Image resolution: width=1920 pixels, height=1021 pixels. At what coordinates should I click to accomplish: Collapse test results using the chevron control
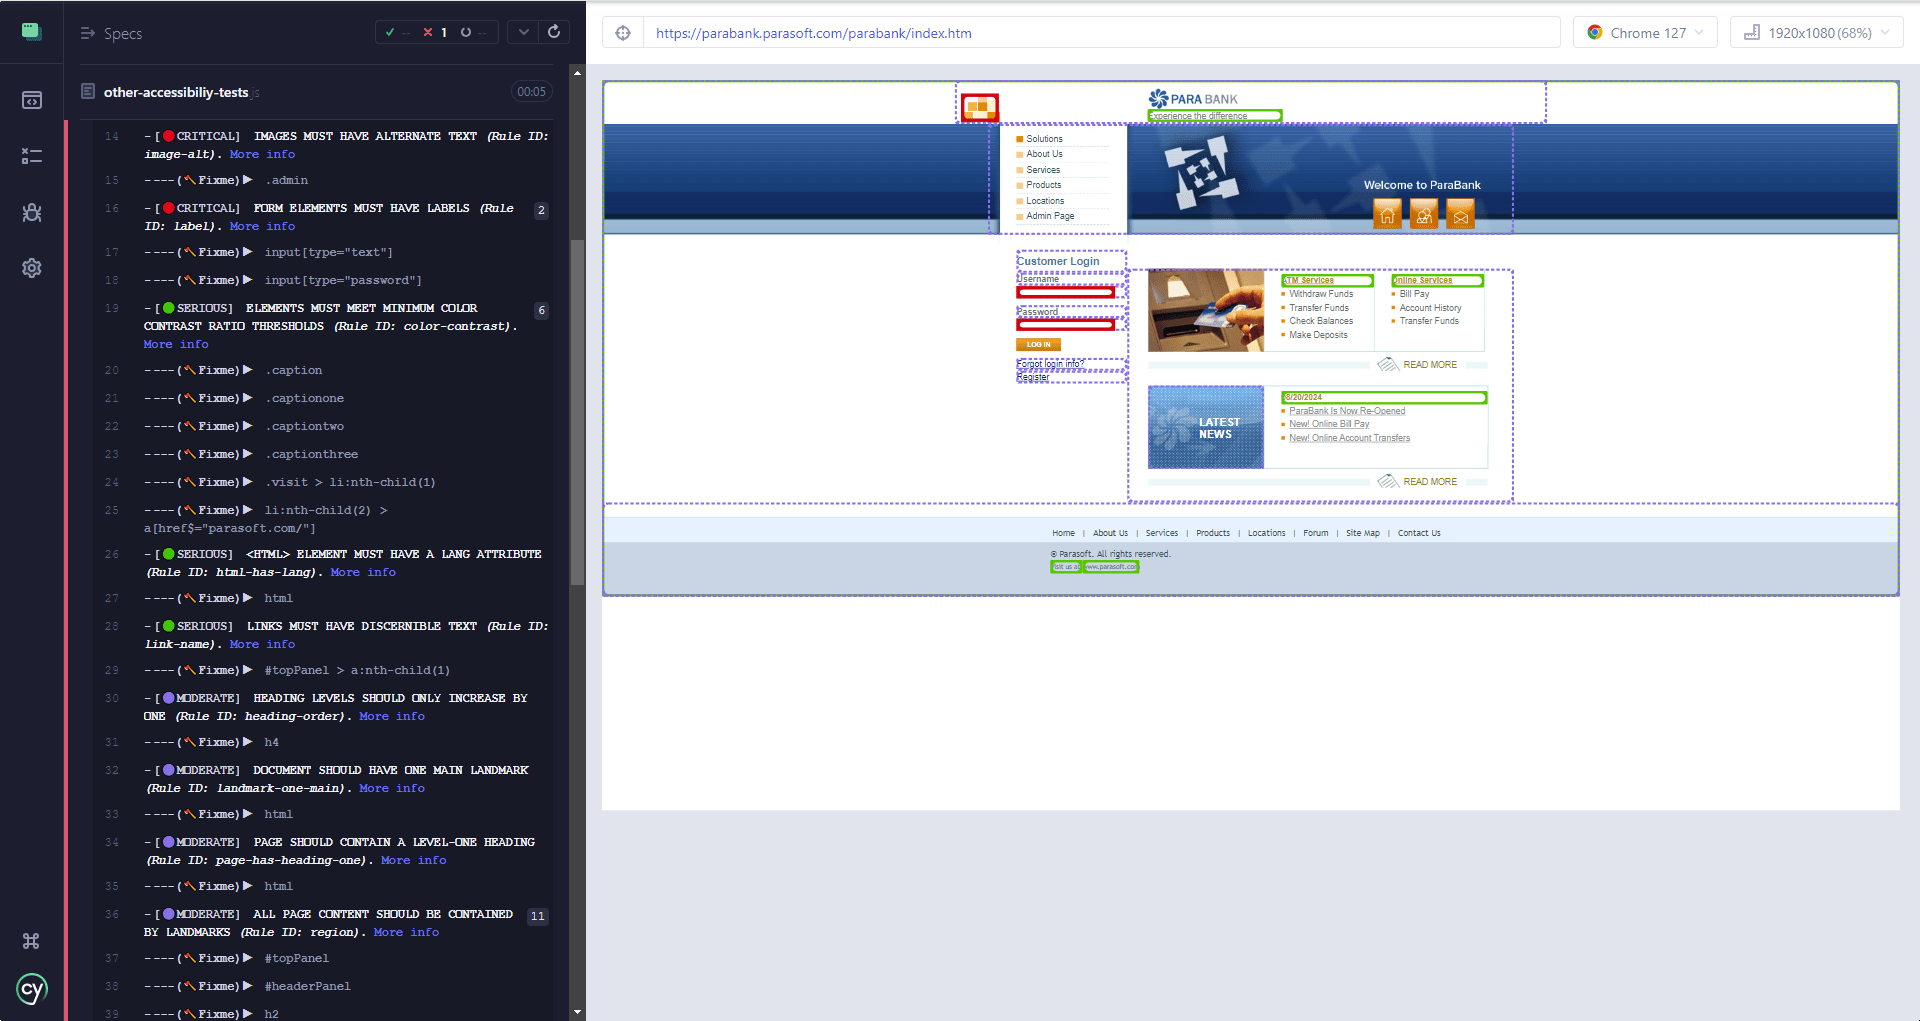[x=523, y=31]
